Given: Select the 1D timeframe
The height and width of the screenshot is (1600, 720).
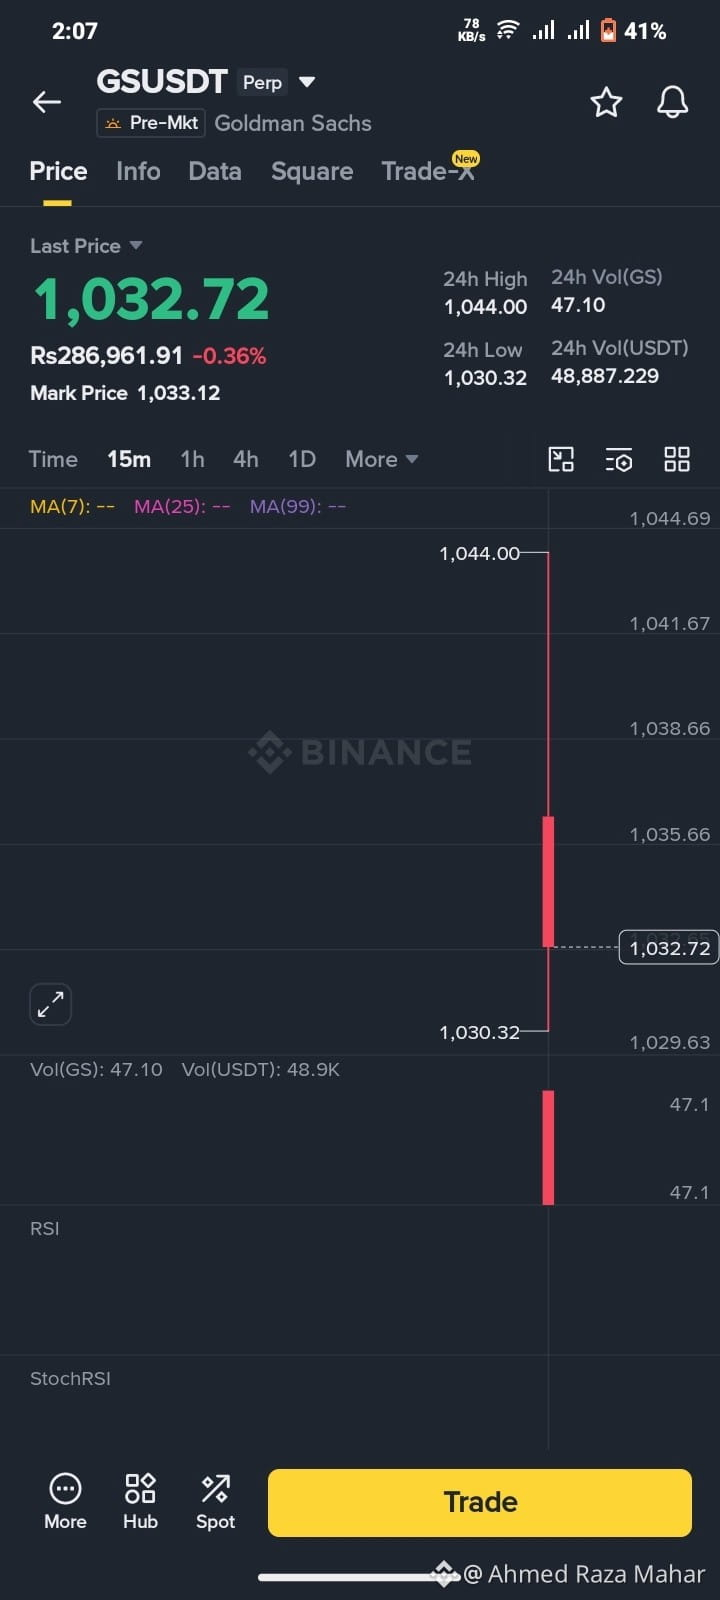Looking at the screenshot, I should tap(302, 459).
